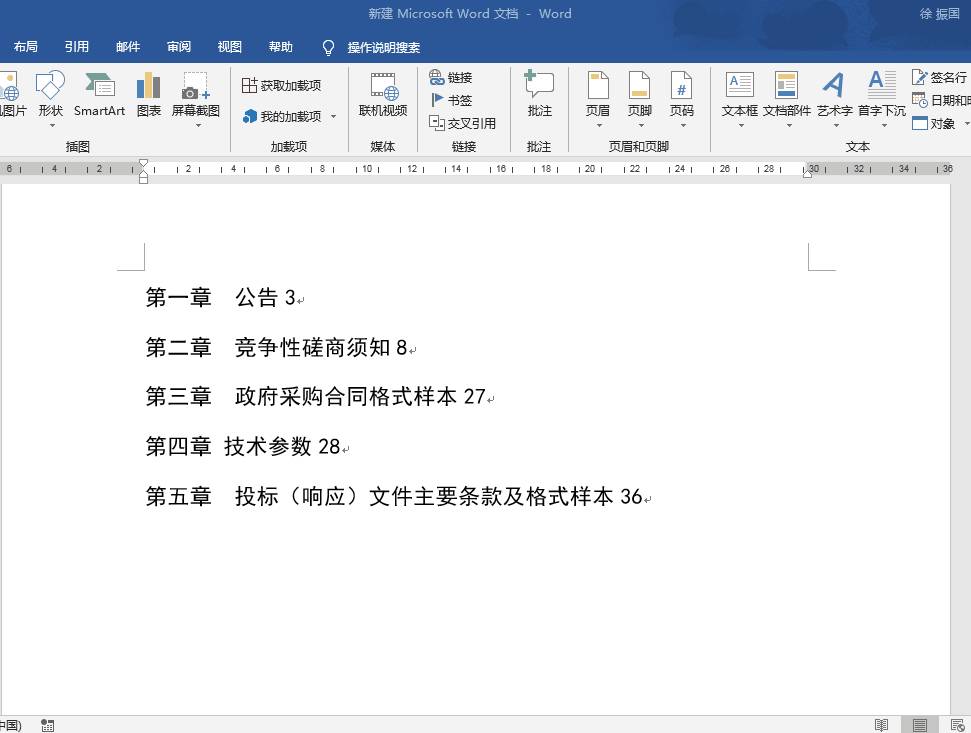971x733 pixels.
Task: Switch to Print Layout view in status bar
Action: click(920, 724)
